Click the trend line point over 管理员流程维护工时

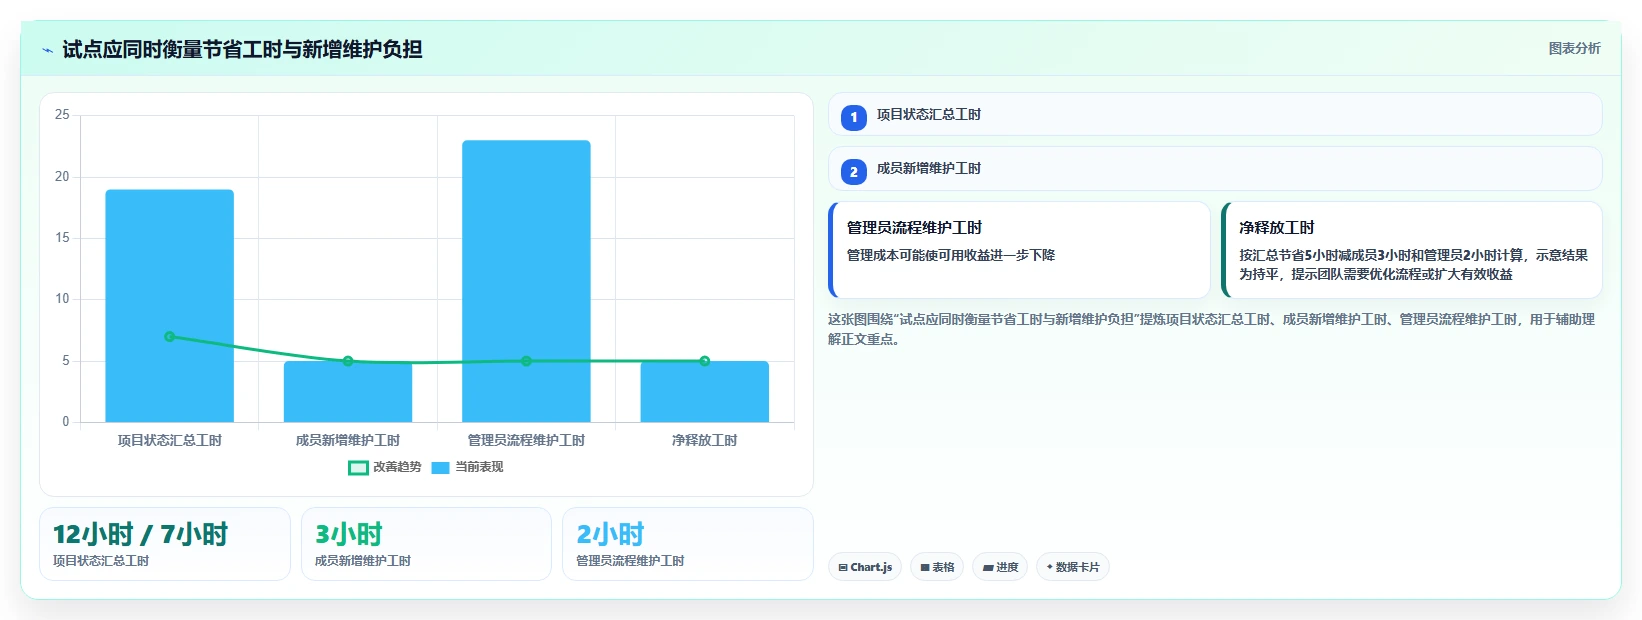click(x=526, y=361)
